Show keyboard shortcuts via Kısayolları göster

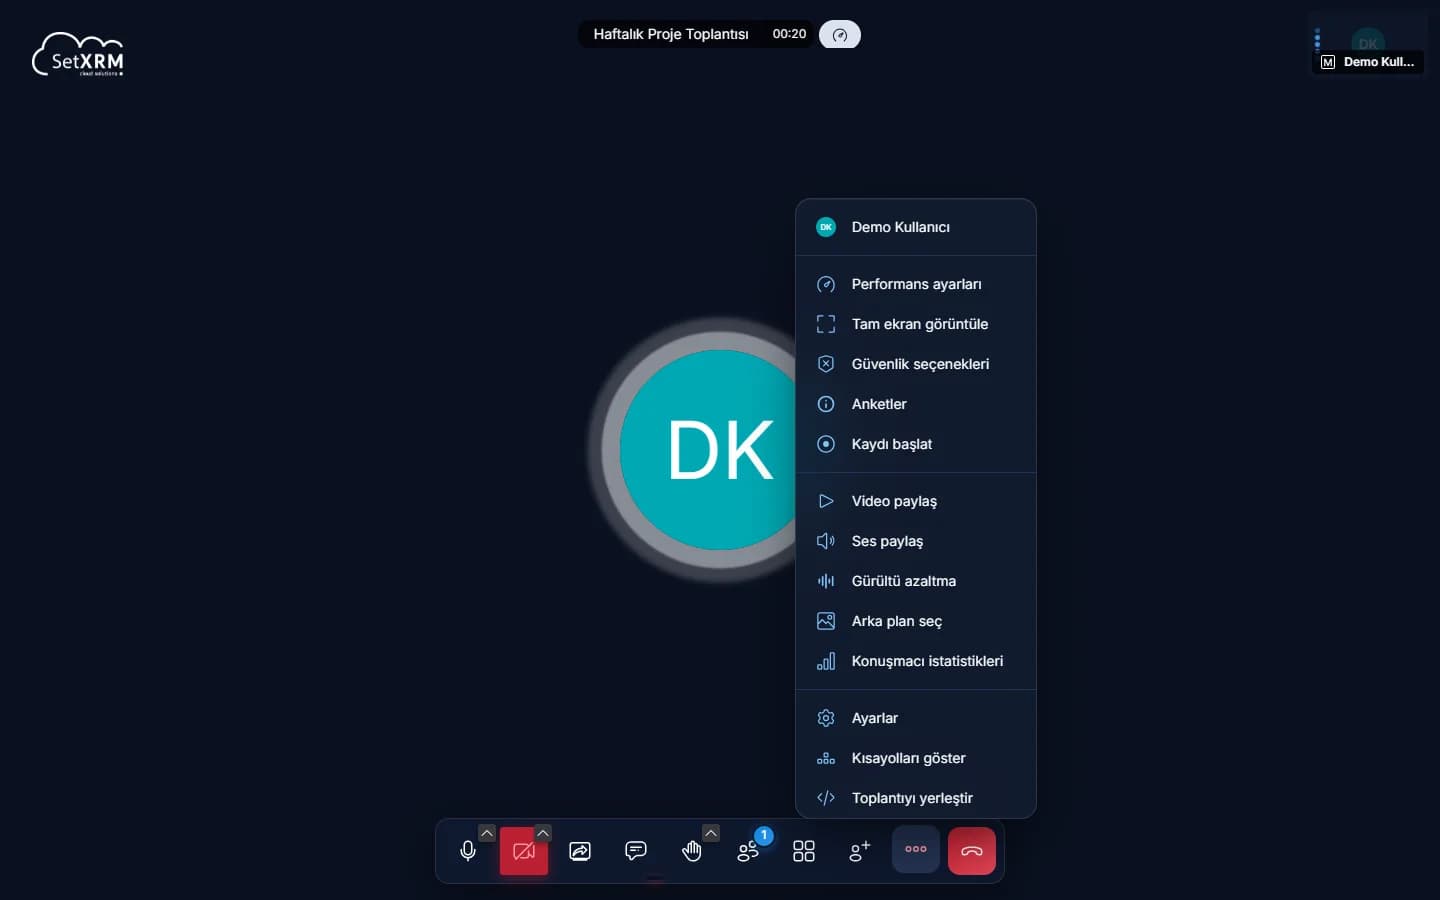(916, 758)
